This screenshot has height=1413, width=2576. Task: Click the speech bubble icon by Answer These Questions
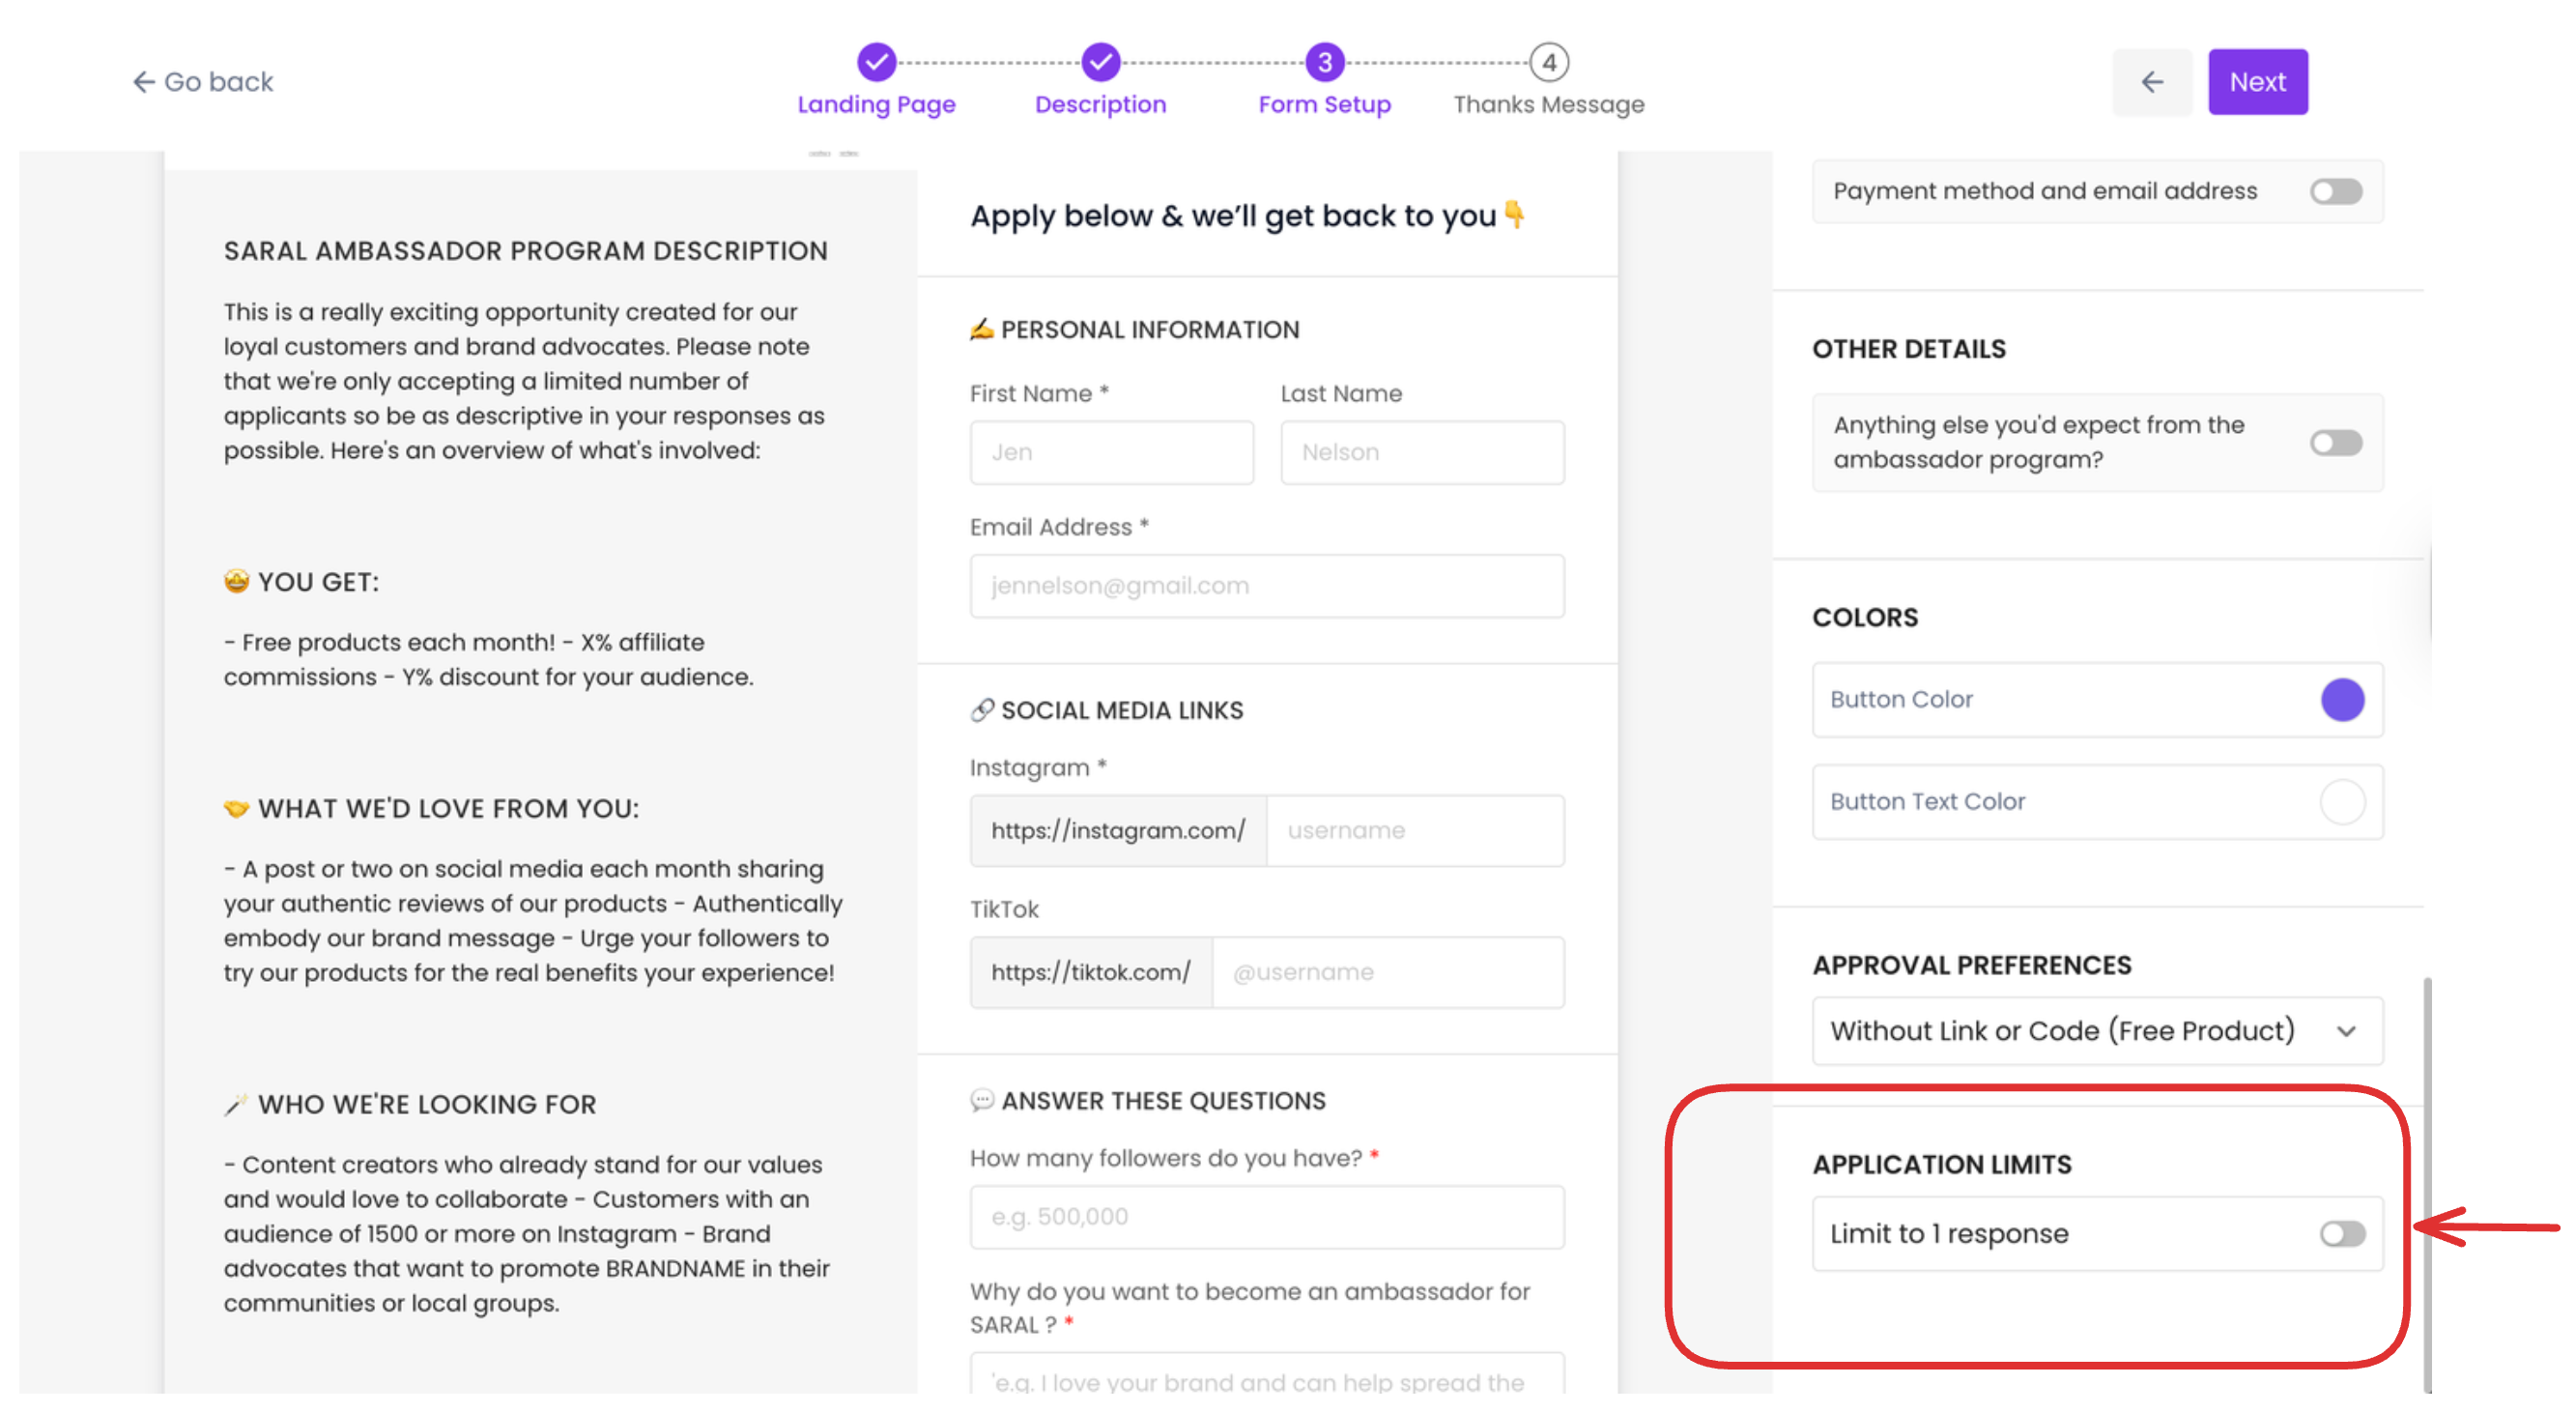pyautogui.click(x=981, y=1100)
